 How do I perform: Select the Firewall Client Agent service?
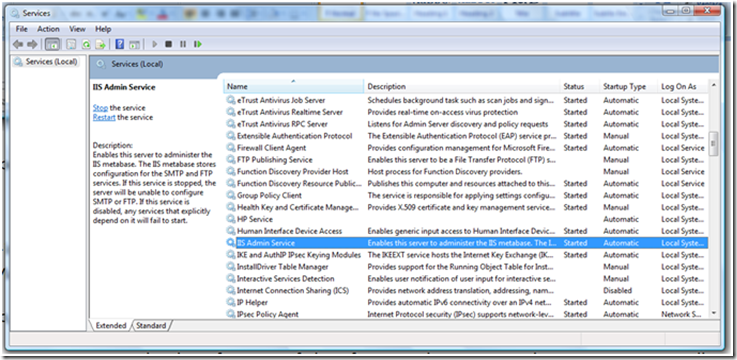[x=466, y=148]
